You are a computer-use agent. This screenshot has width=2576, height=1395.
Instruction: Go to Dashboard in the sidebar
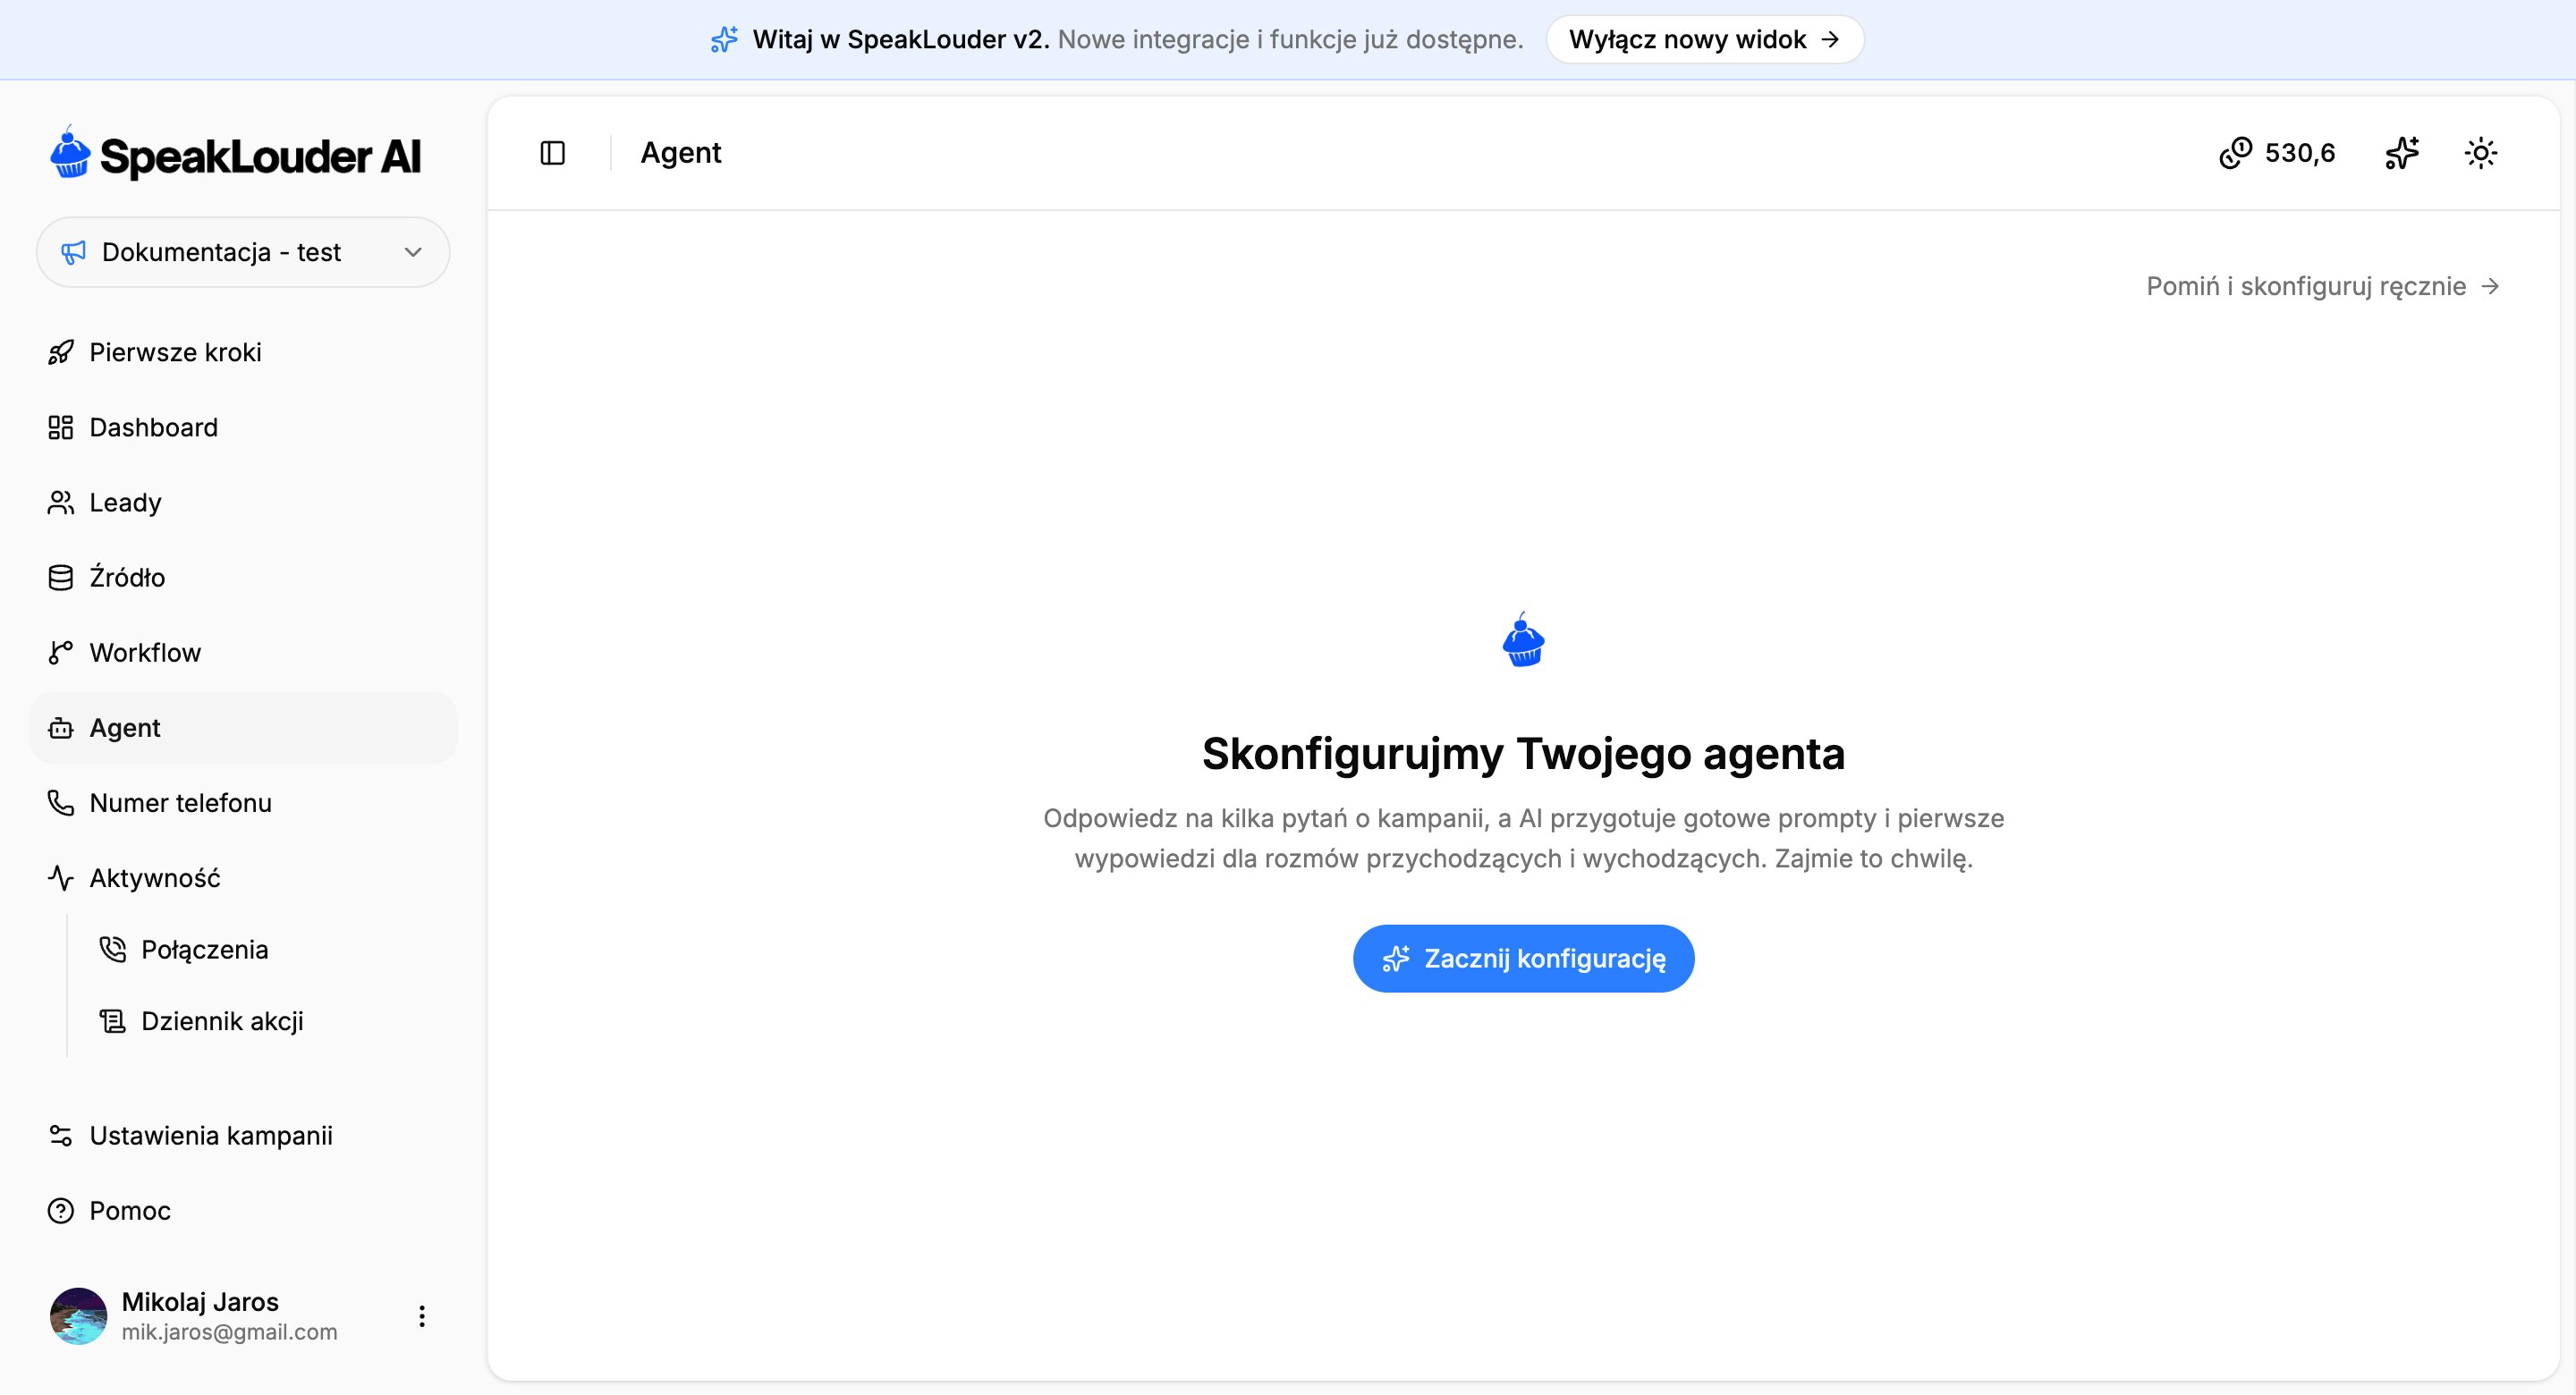point(243,427)
